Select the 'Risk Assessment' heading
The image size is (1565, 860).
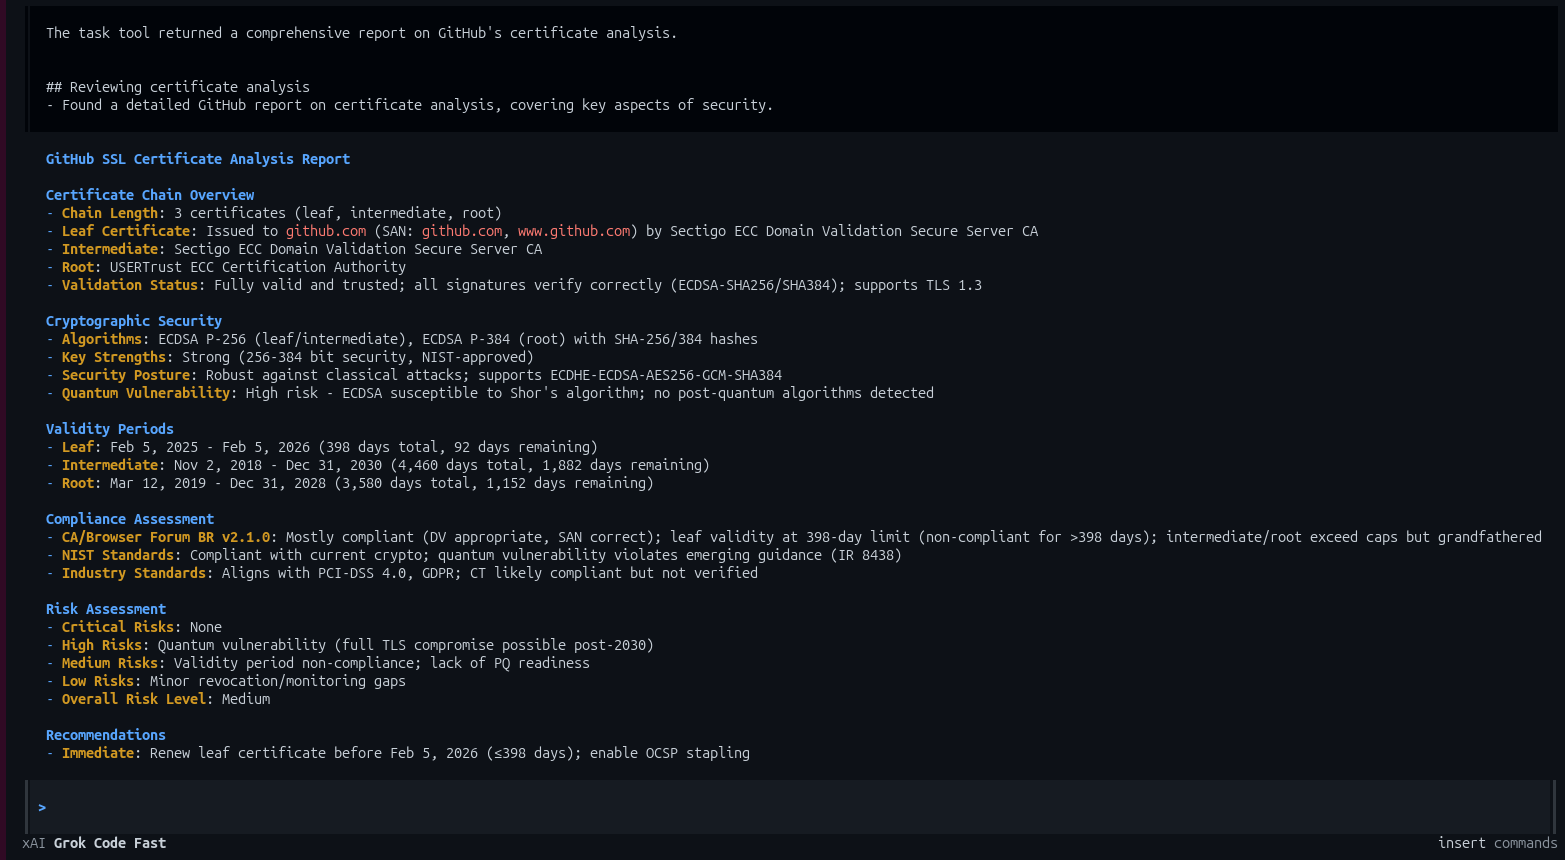pos(106,609)
